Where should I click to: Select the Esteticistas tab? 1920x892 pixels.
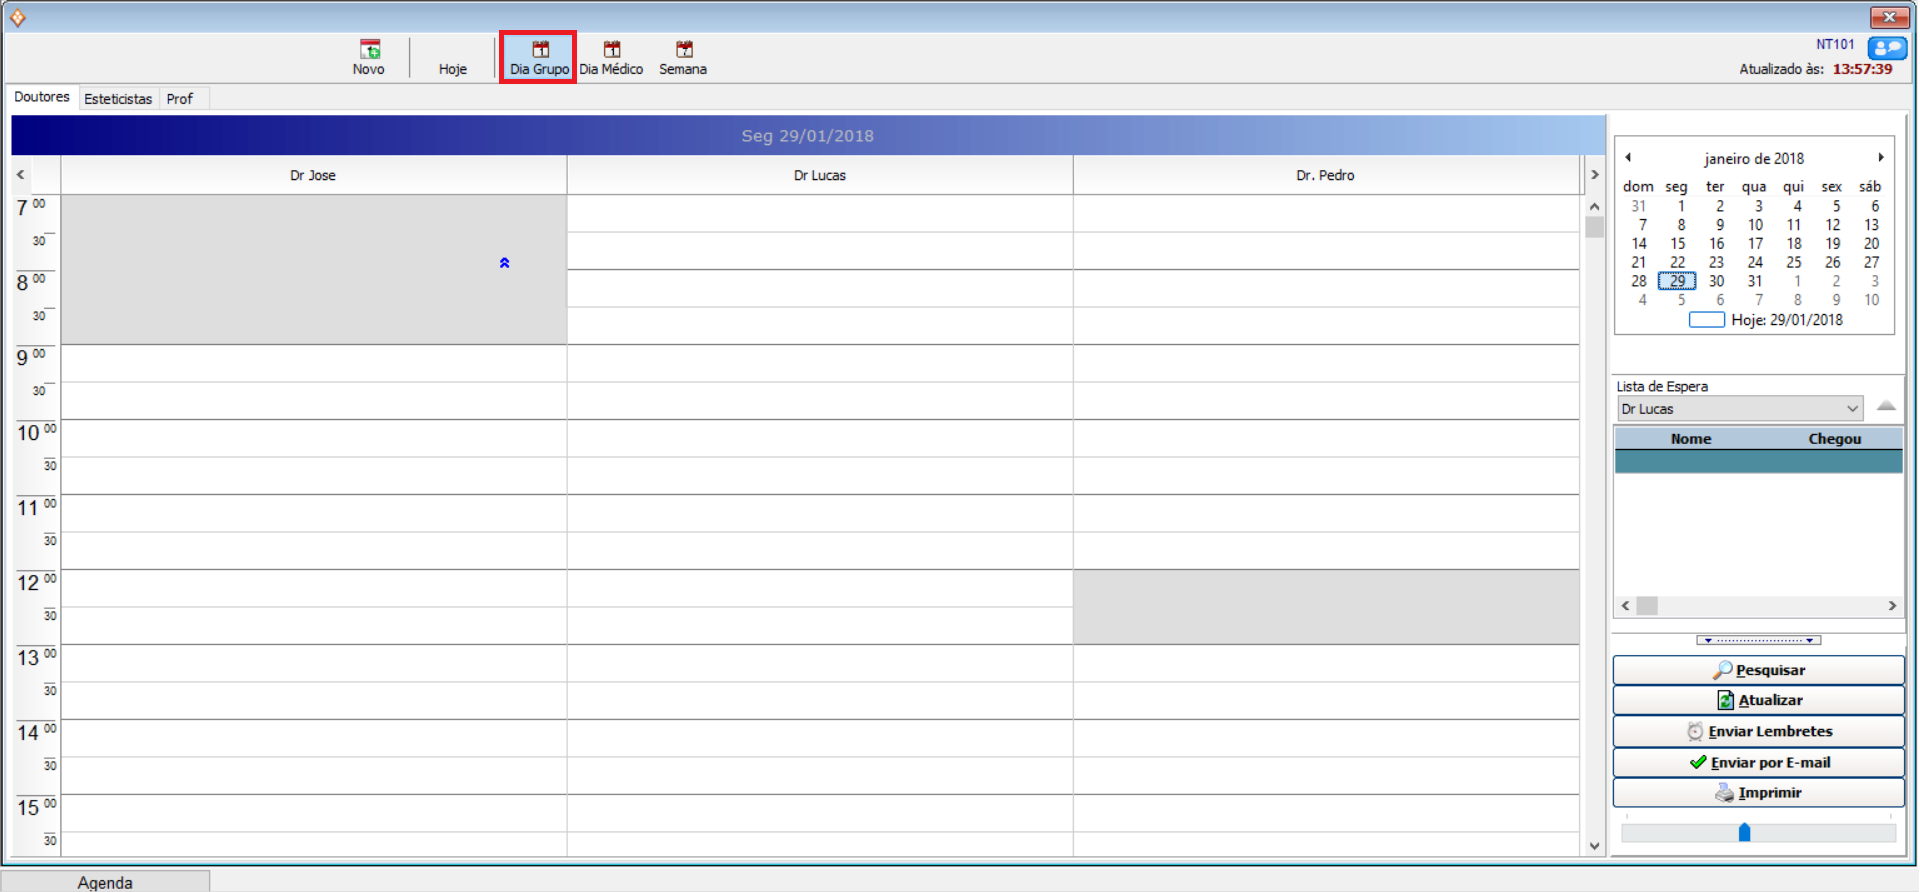(118, 99)
